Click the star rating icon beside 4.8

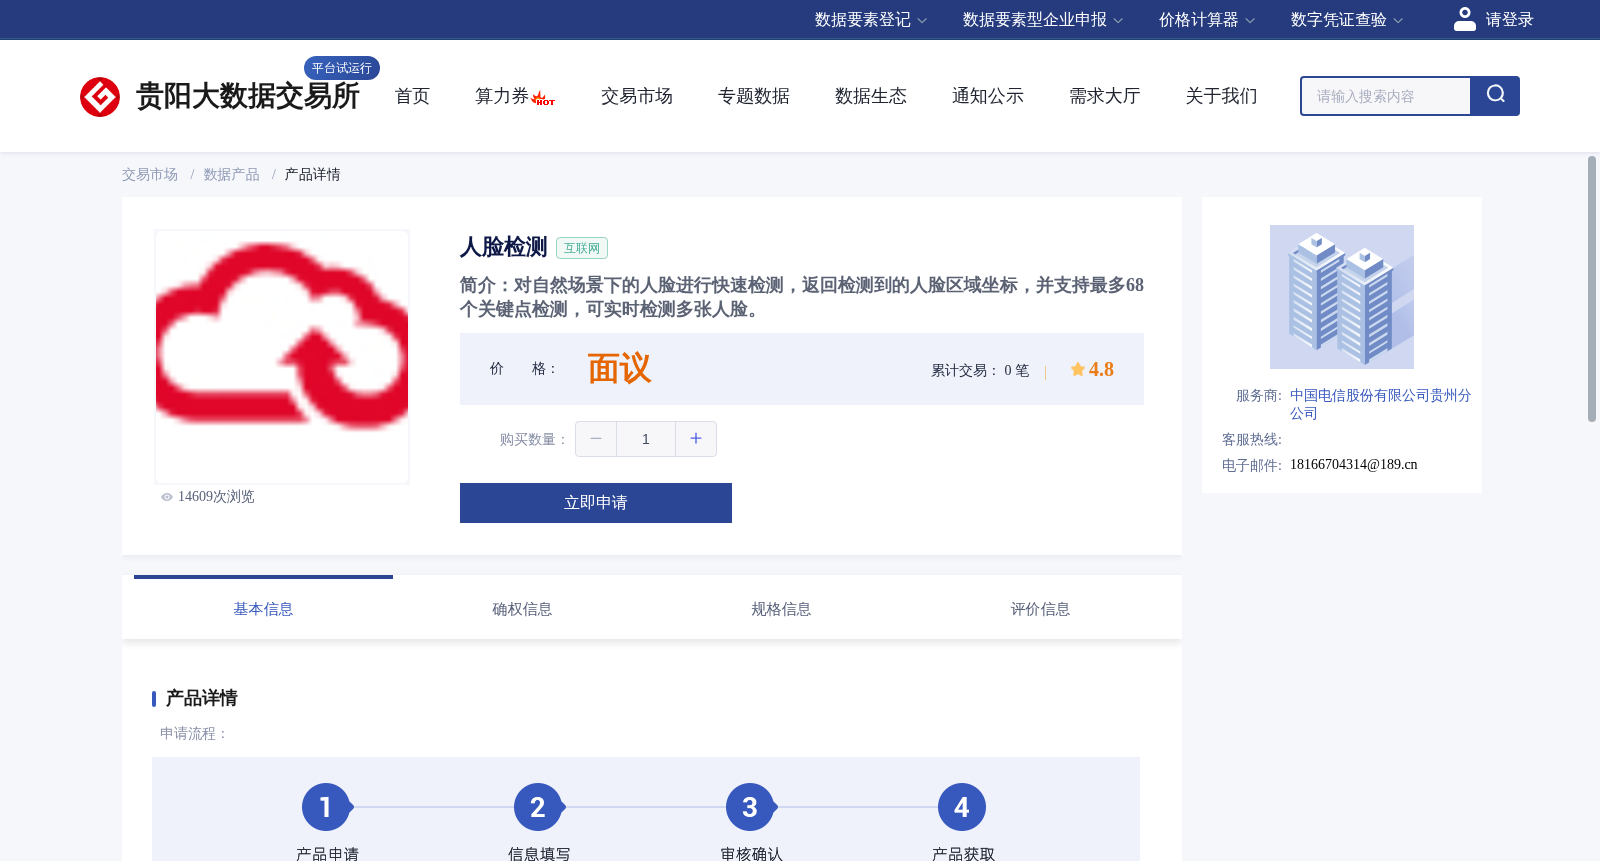click(1078, 369)
